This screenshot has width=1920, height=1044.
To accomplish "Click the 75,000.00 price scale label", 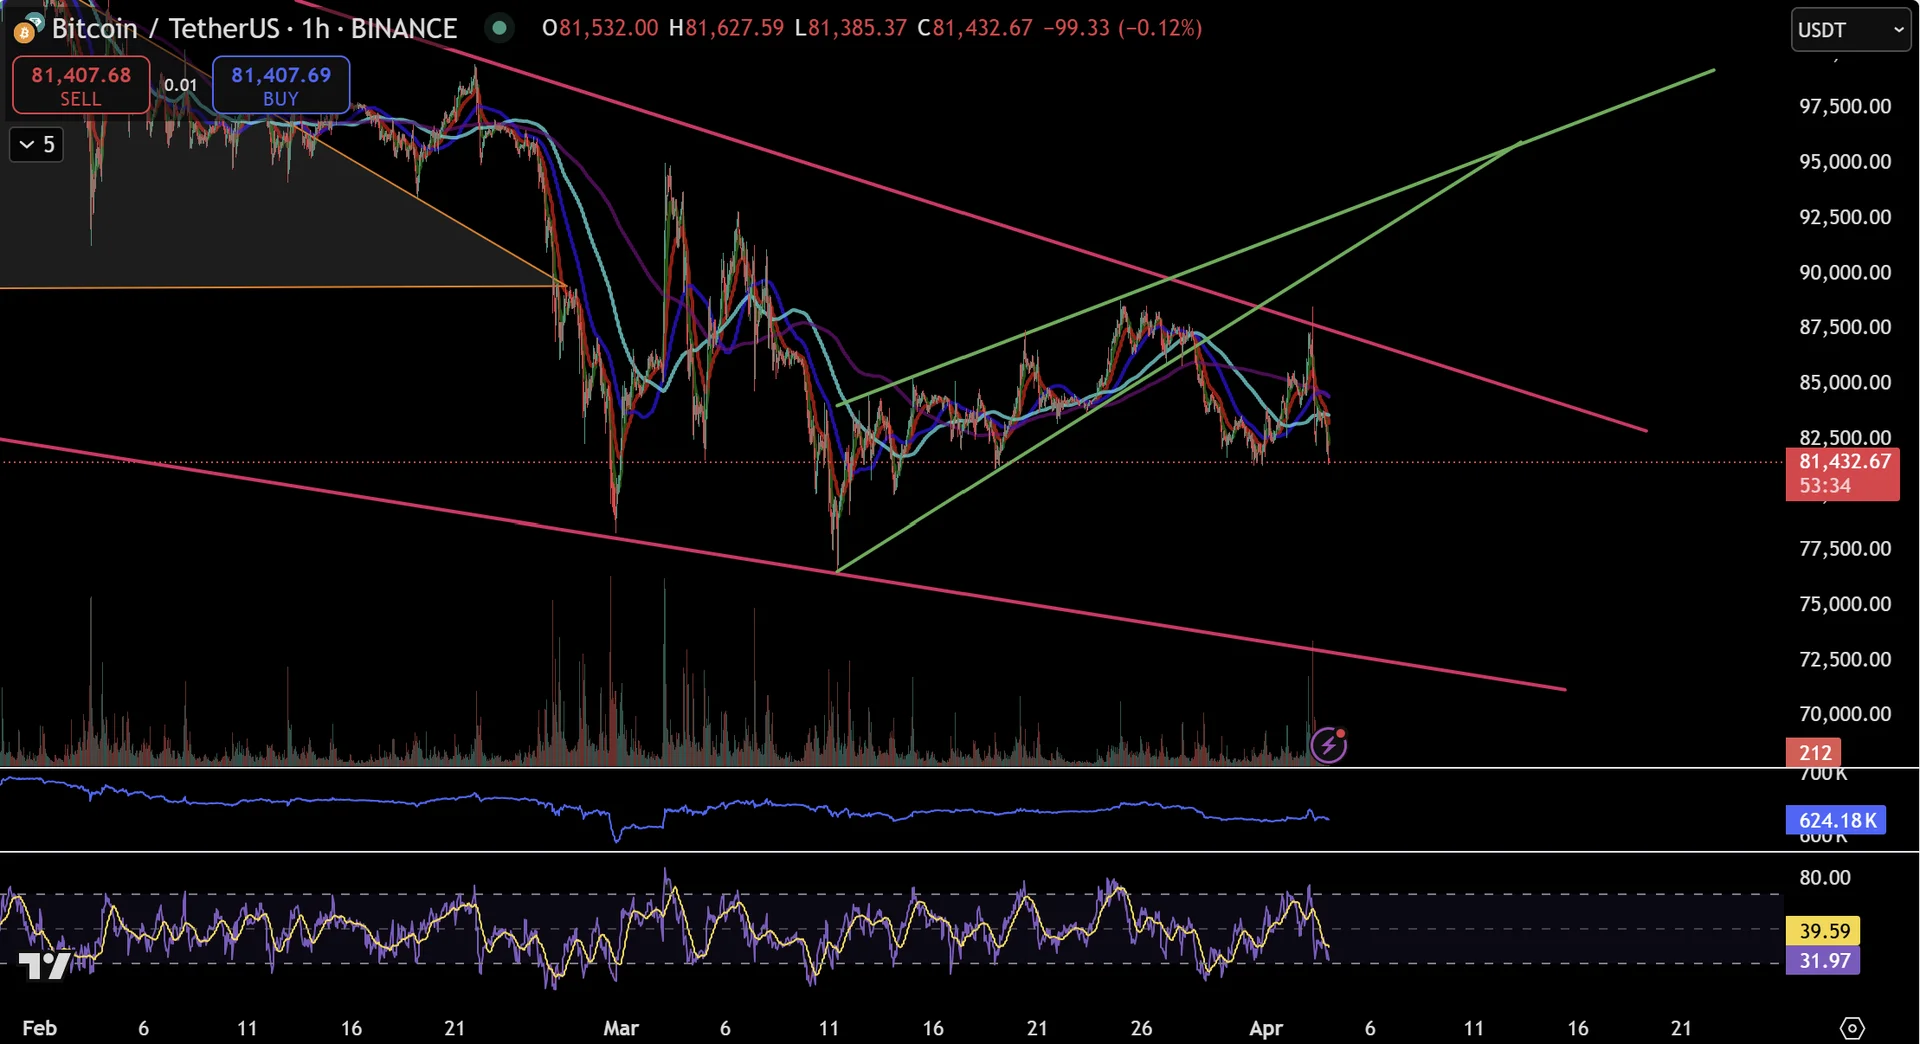I will (1845, 604).
